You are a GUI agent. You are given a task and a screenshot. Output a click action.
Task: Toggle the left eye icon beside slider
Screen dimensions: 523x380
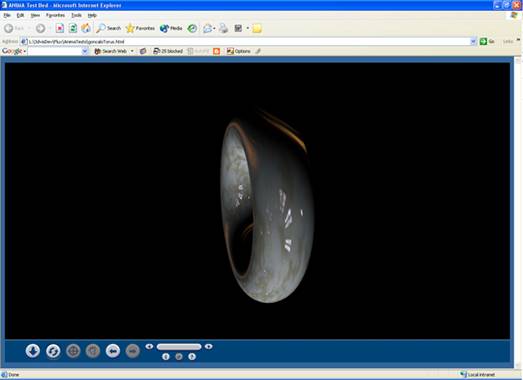[149, 347]
